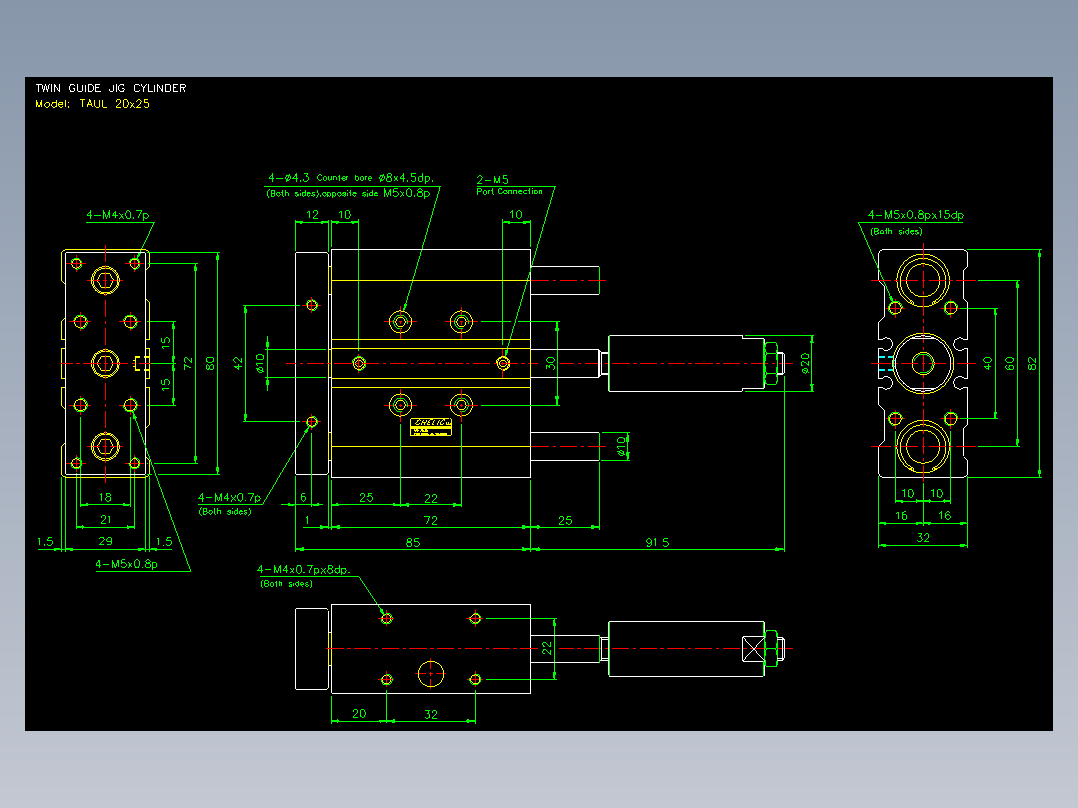Select the "opposite side M5x0.8p" note

tap(376, 193)
